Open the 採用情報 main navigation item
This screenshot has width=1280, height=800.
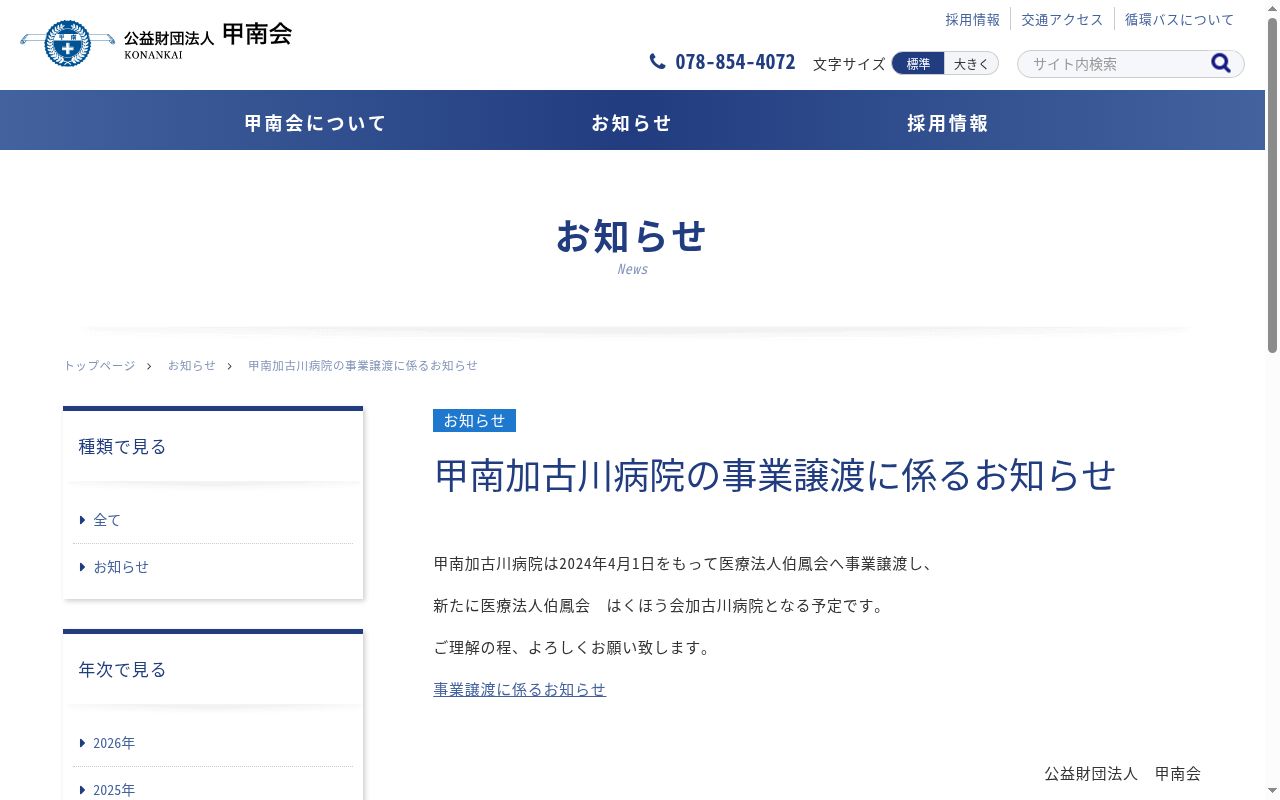click(x=948, y=123)
